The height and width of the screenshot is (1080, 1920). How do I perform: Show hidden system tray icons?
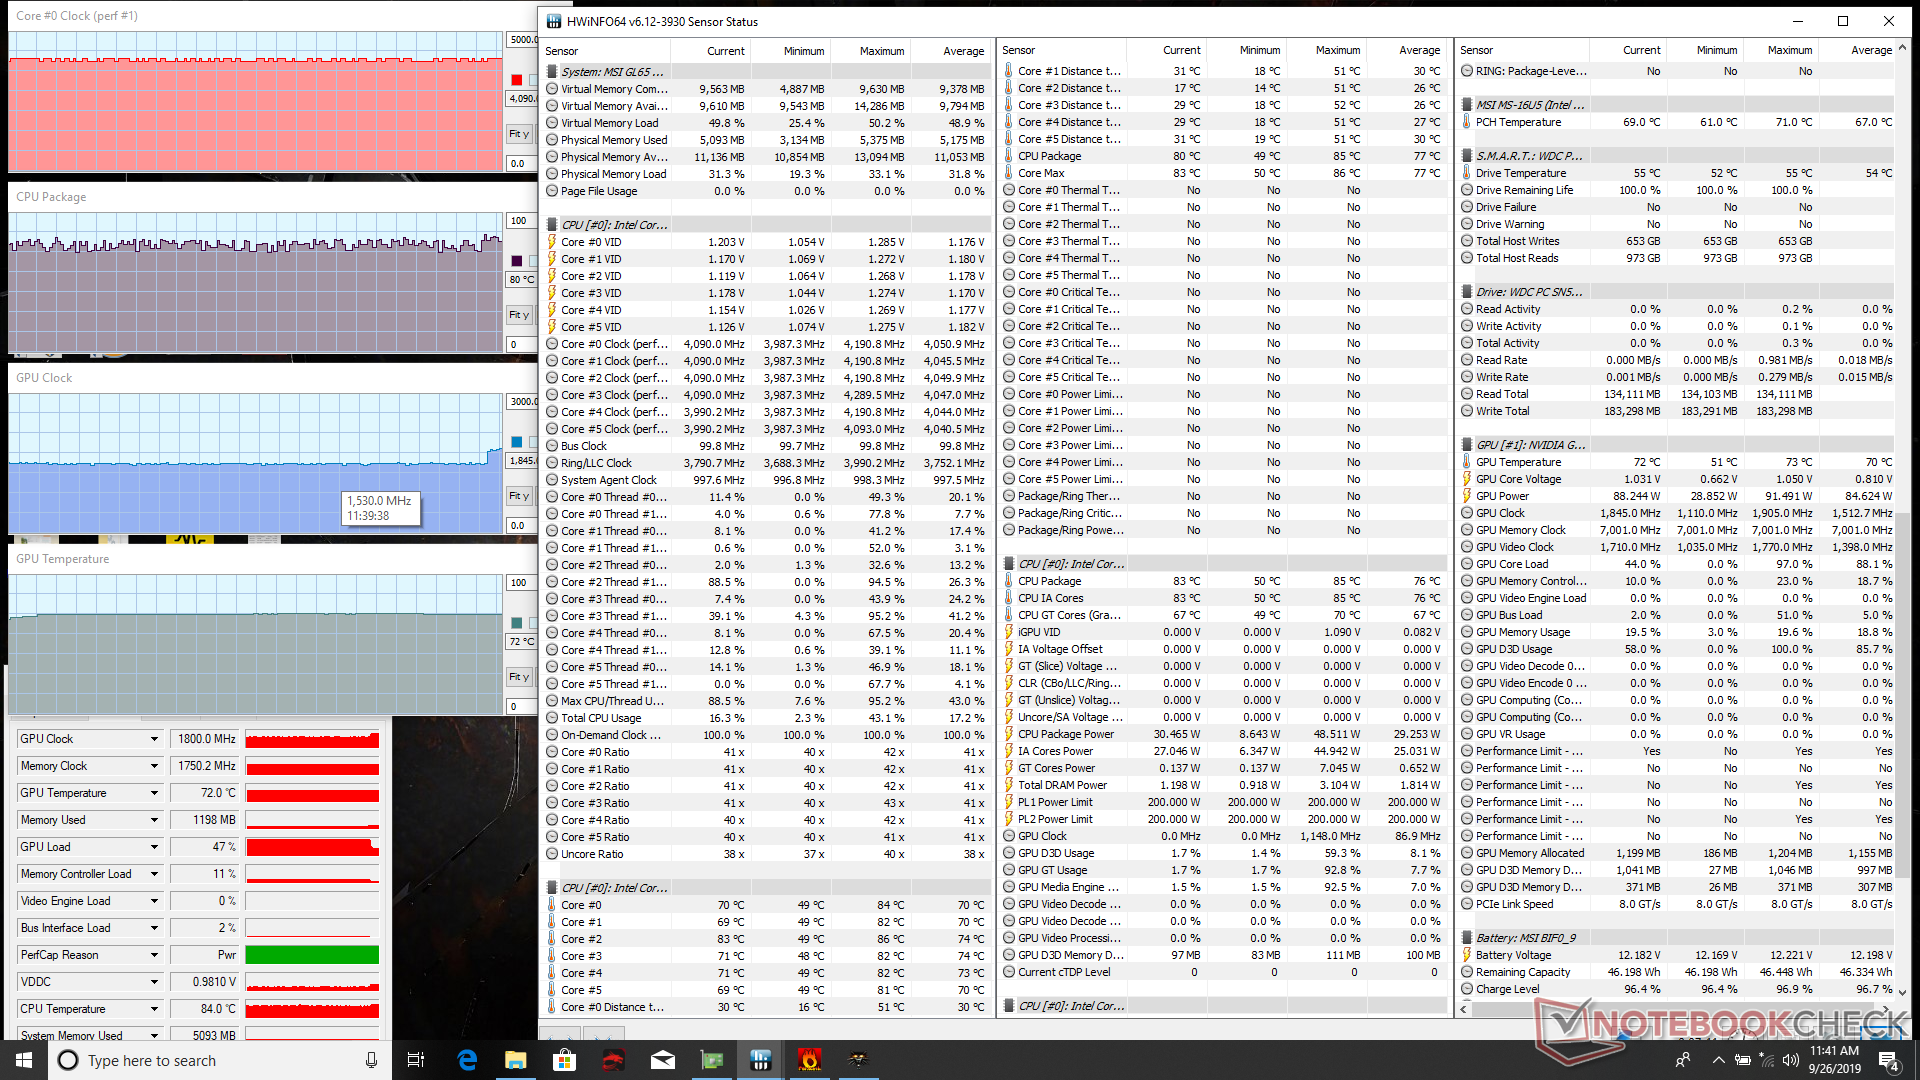pyautogui.click(x=1718, y=1060)
